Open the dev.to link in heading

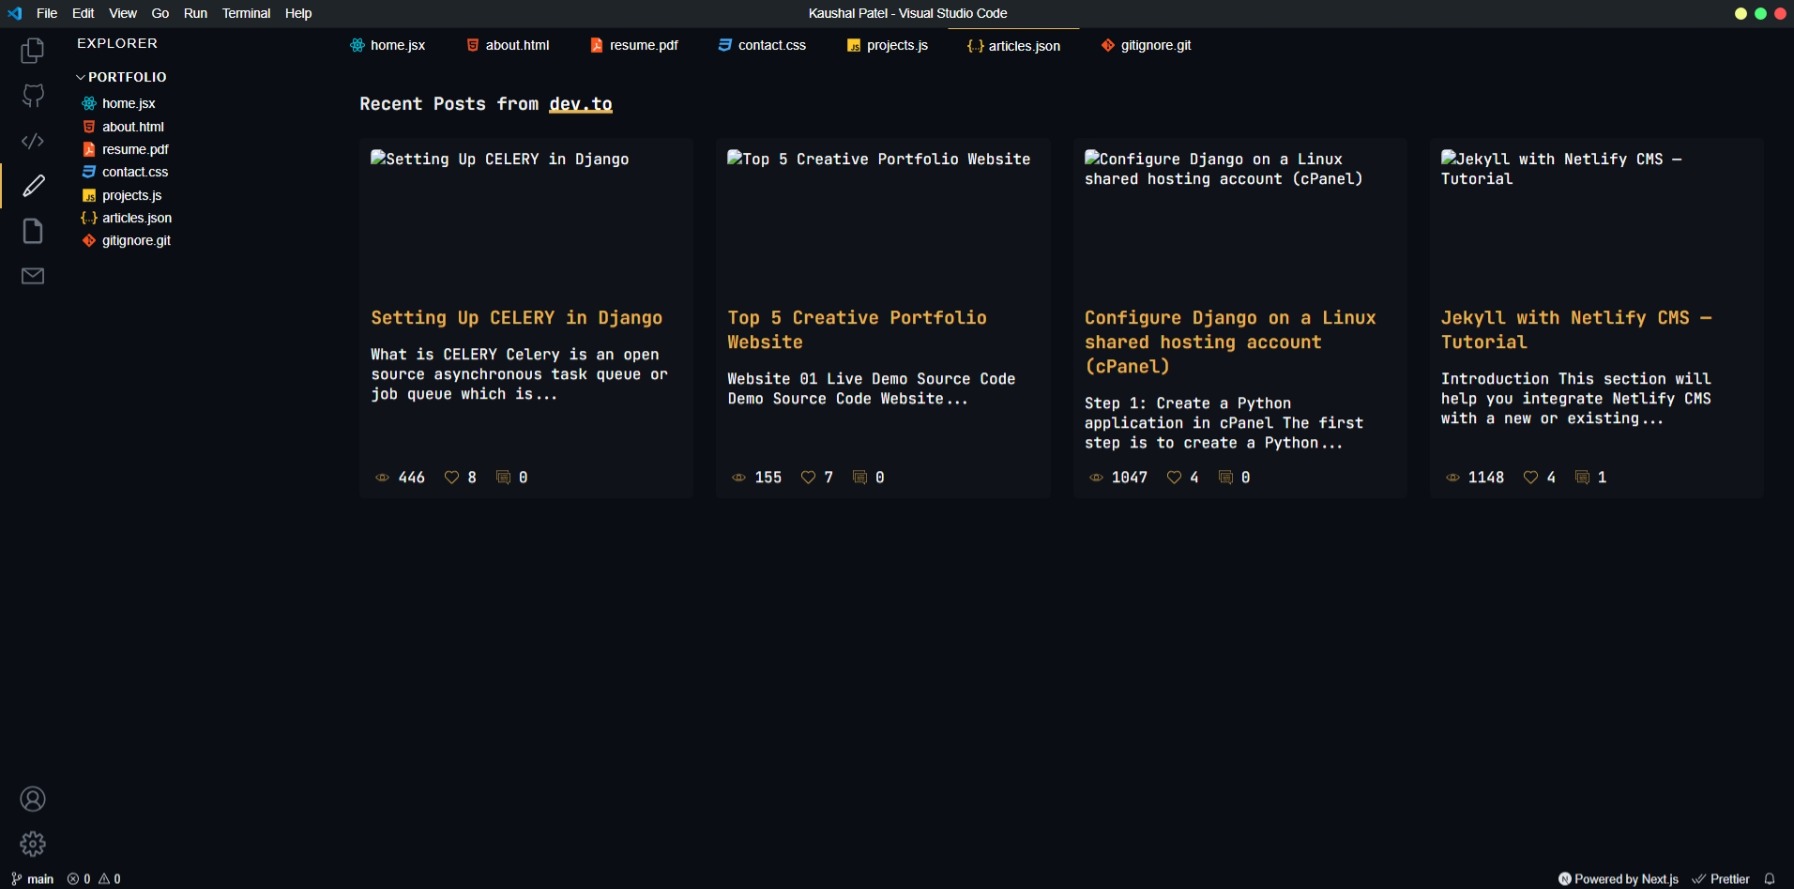tap(580, 104)
